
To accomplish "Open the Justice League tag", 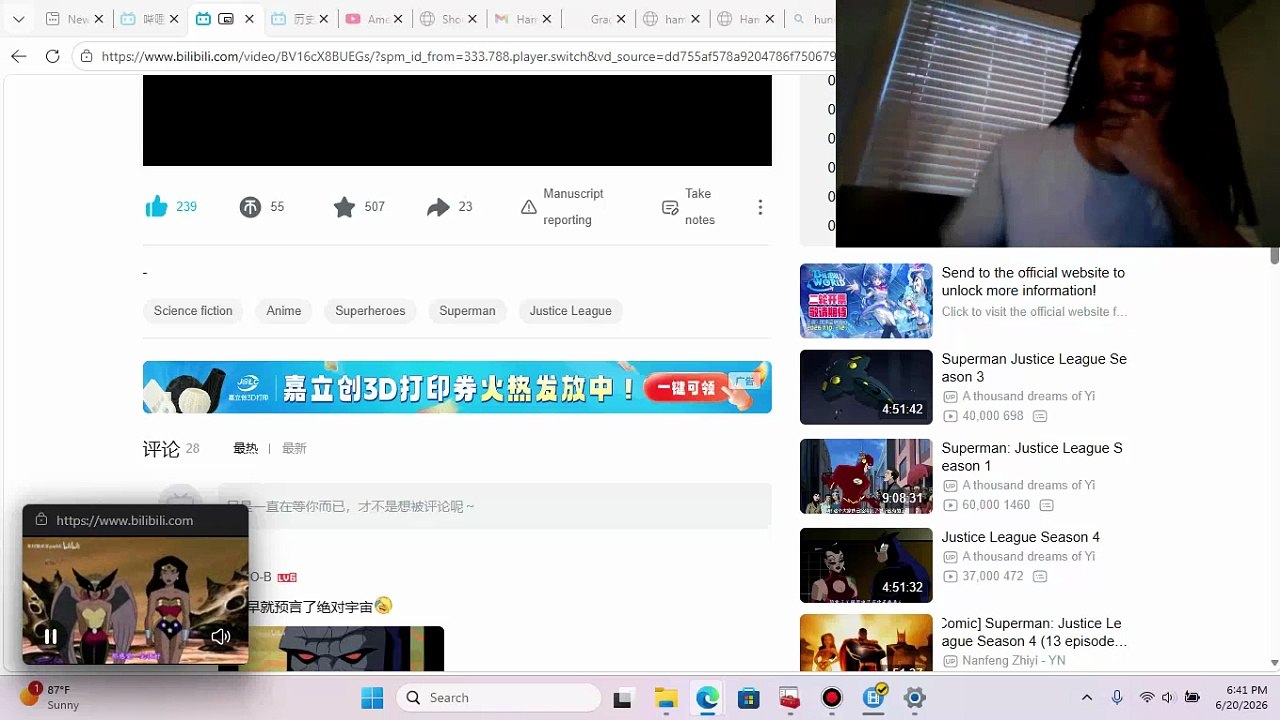I will 570,311.
